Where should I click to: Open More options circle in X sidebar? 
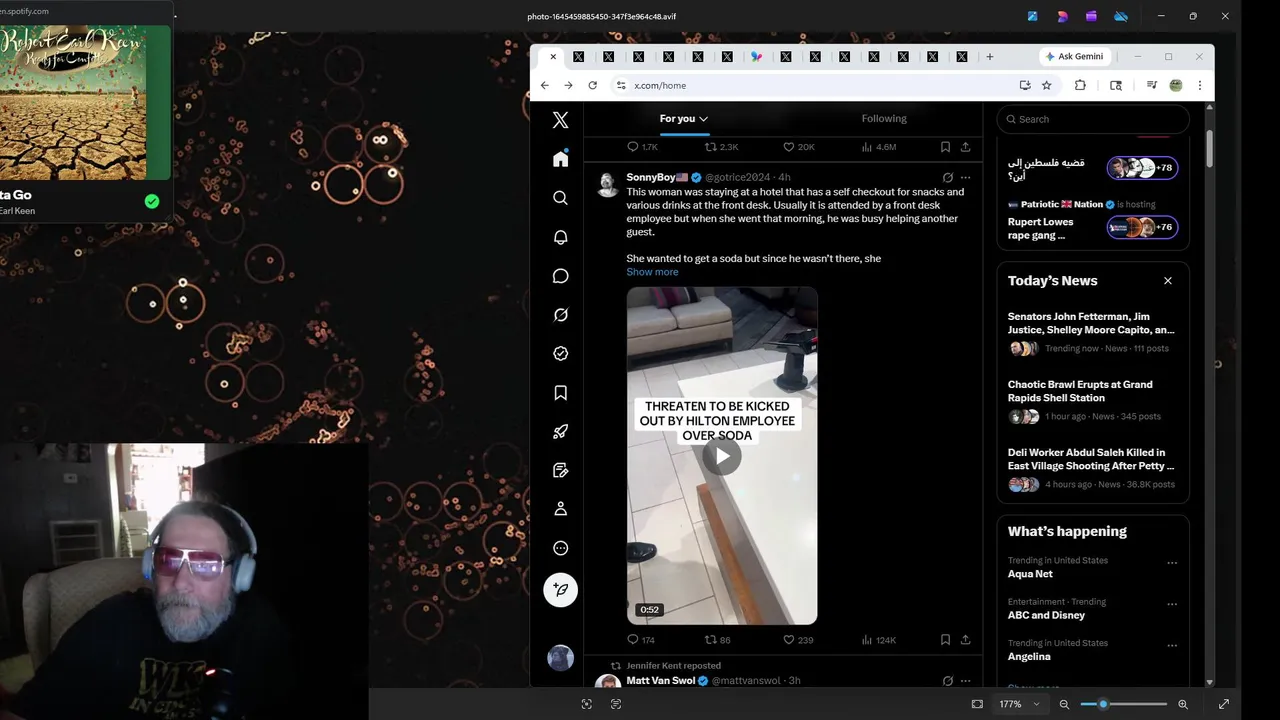click(560, 548)
